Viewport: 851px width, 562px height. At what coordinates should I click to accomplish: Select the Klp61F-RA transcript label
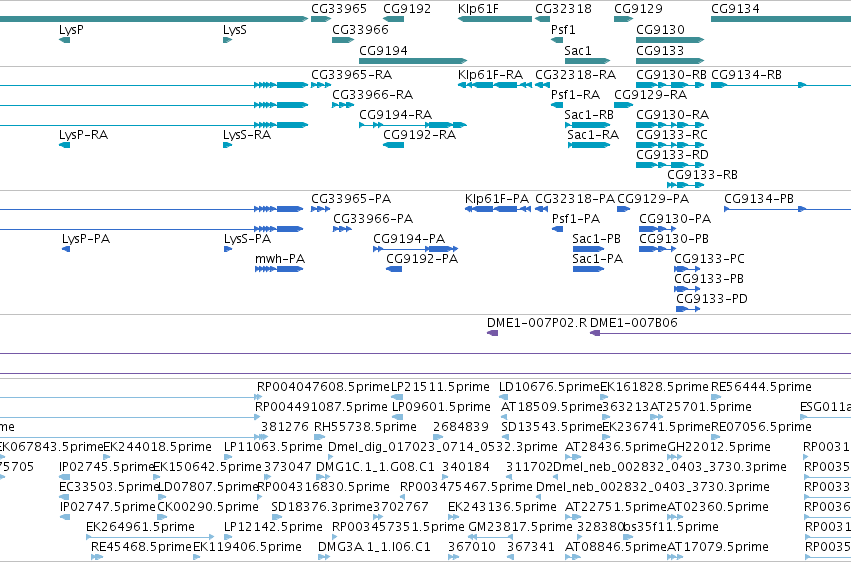click(491, 75)
